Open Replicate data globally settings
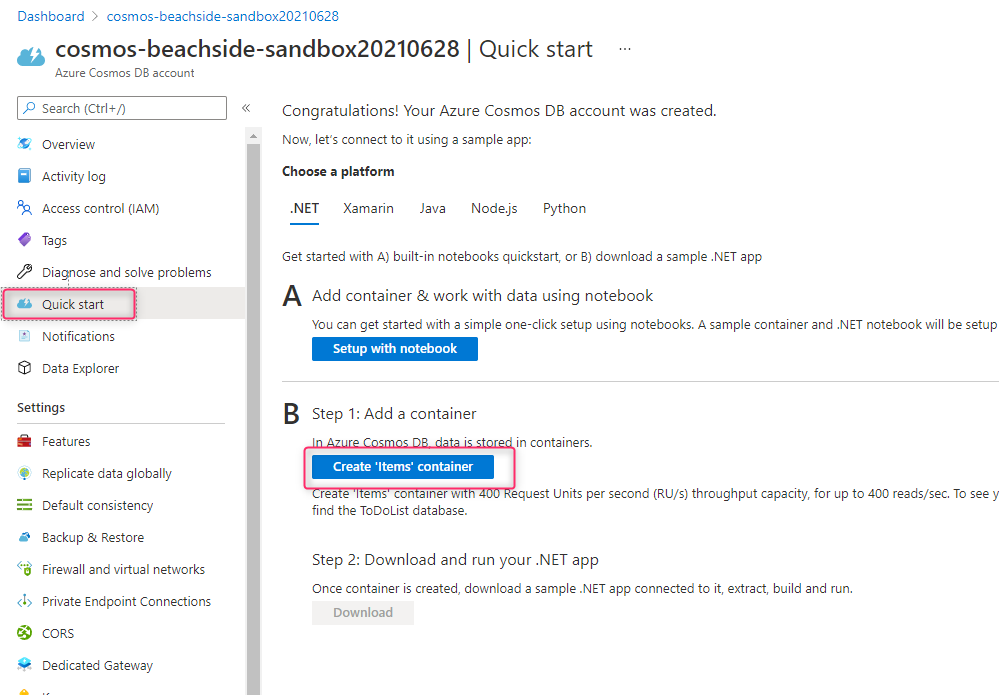The height and width of the screenshot is (695, 999). [x=105, y=473]
